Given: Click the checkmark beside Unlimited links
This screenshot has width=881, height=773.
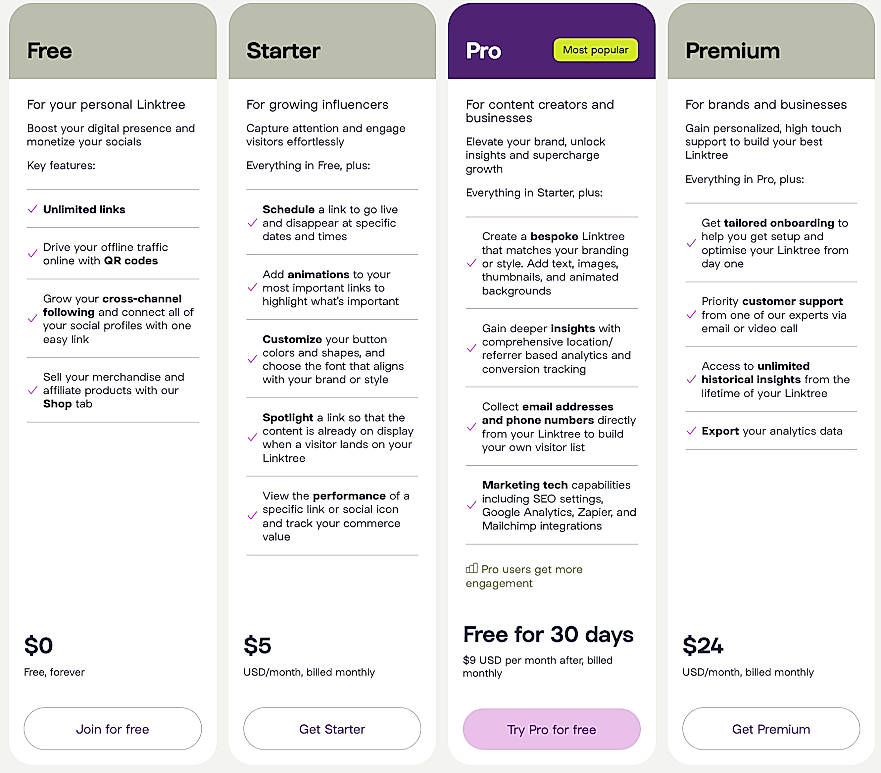Looking at the screenshot, I should (34, 209).
